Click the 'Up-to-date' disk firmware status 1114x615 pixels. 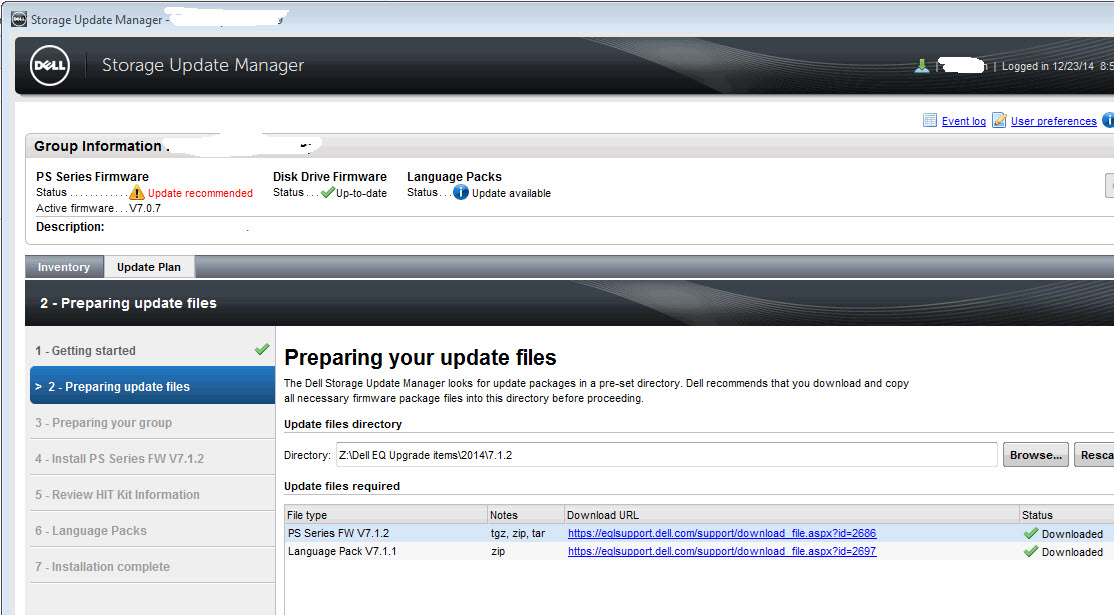(x=362, y=193)
